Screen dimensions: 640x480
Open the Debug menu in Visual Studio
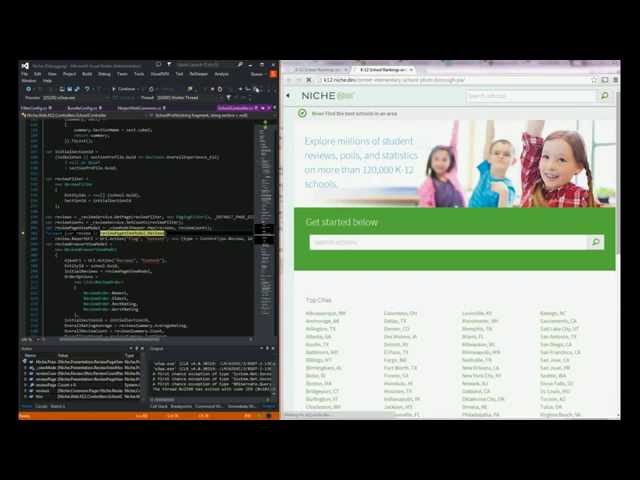pos(104,74)
